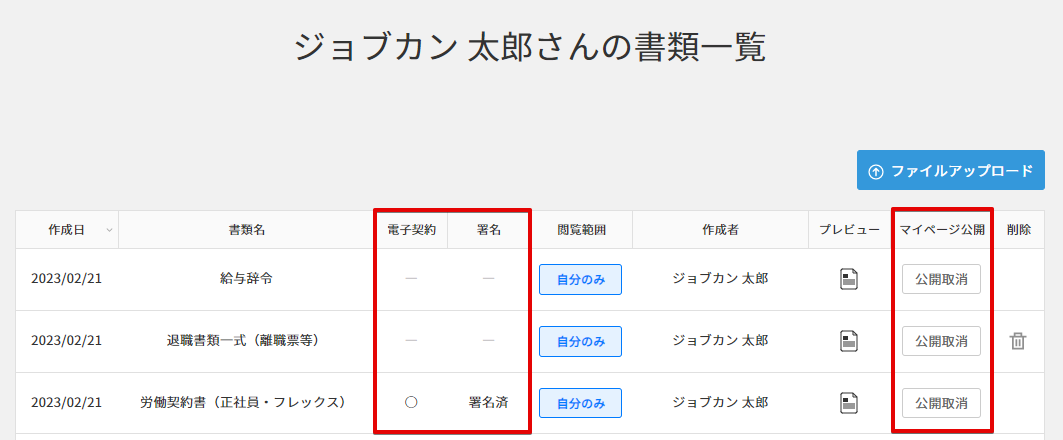This screenshot has height=440, width=1063.
Task: Select the 労働契約書（正社員・フレックス） document name
Action: click(x=243, y=403)
